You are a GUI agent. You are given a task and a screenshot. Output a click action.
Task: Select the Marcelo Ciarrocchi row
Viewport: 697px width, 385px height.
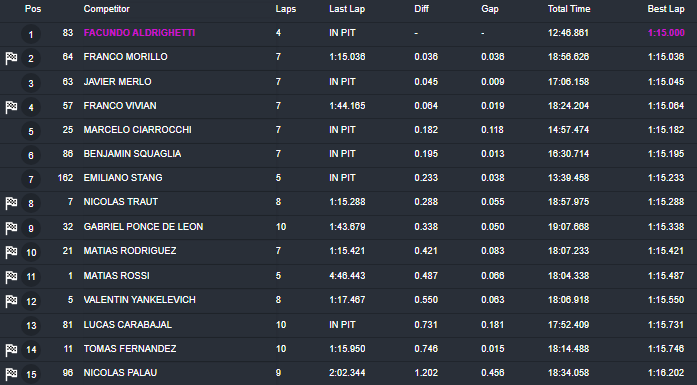pos(348,130)
